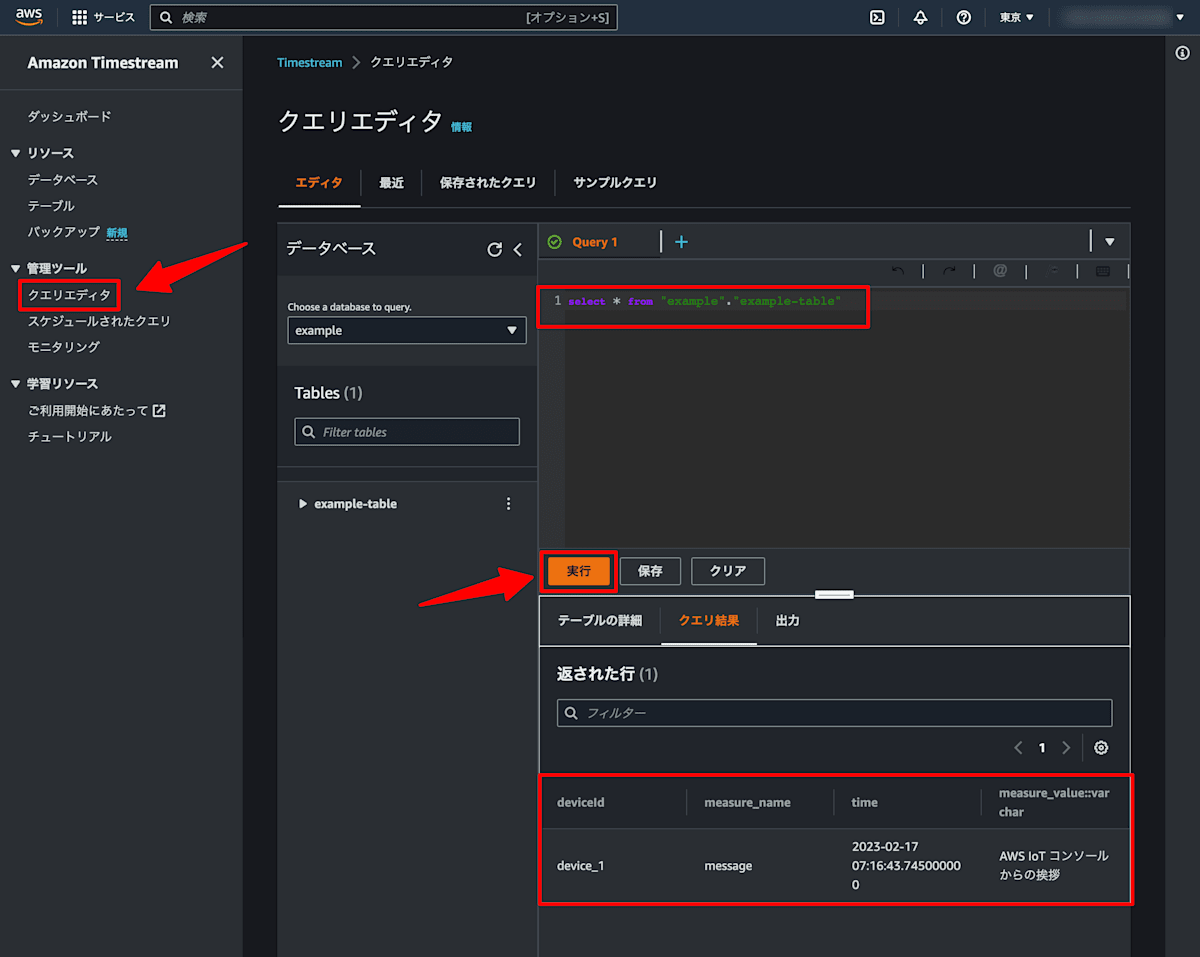Image resolution: width=1200 pixels, height=957 pixels.
Task: Open the チュートリアル link
Action: pos(69,437)
